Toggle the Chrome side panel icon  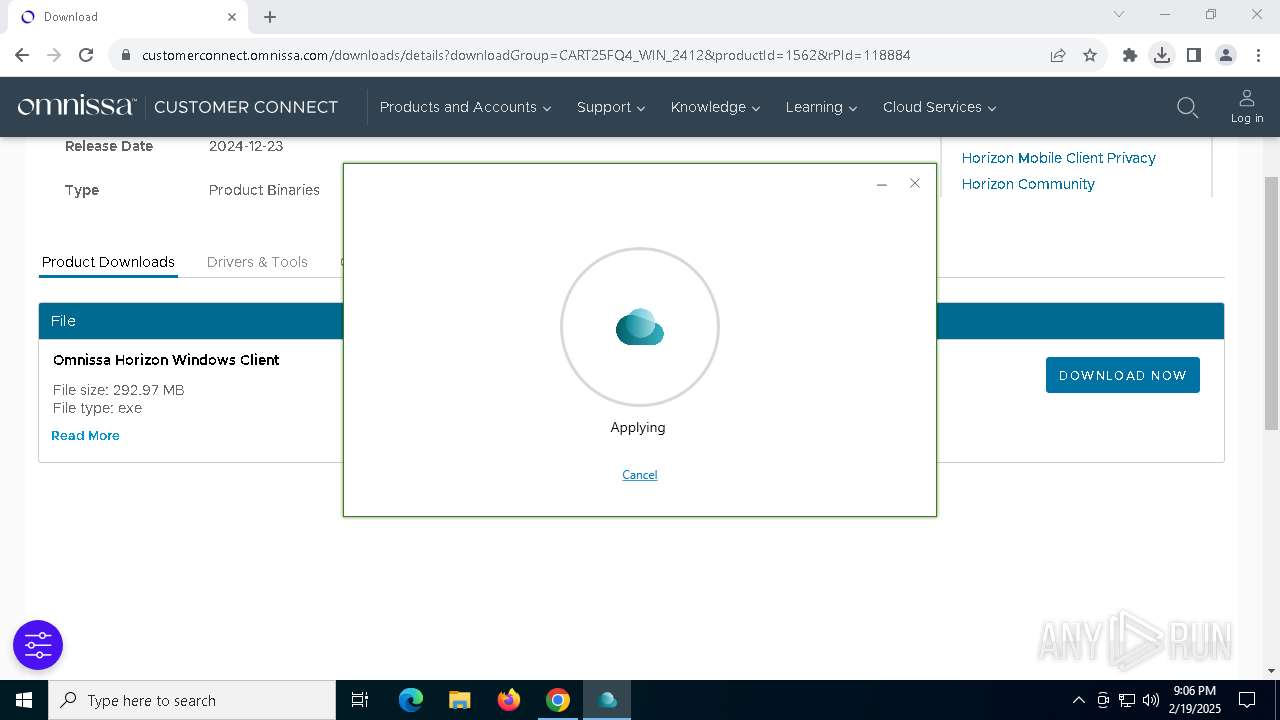pyautogui.click(x=1194, y=55)
